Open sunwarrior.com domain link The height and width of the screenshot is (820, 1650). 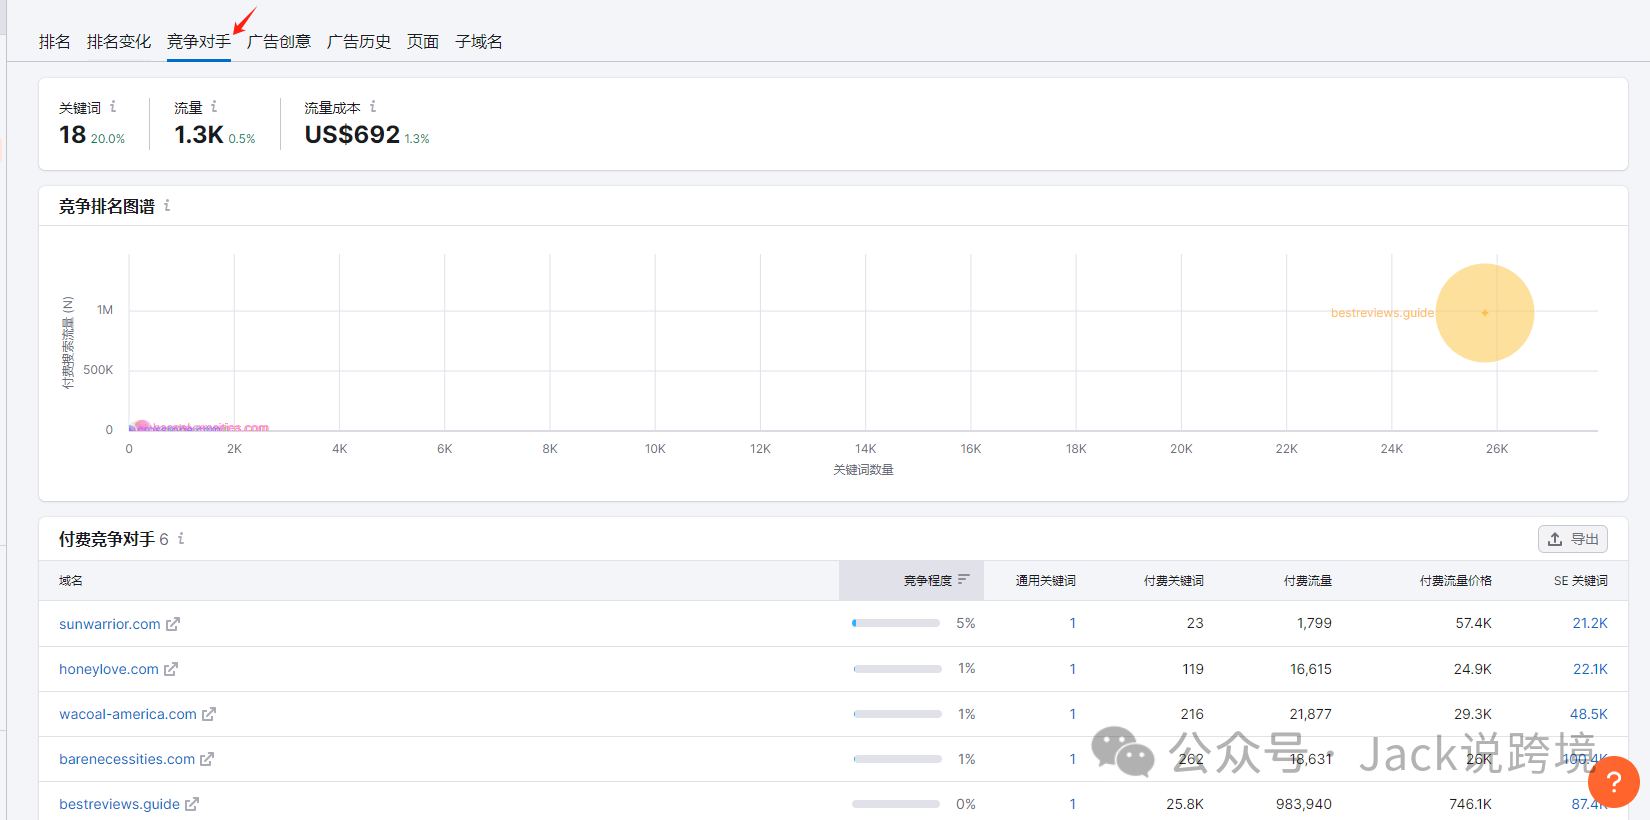110,624
